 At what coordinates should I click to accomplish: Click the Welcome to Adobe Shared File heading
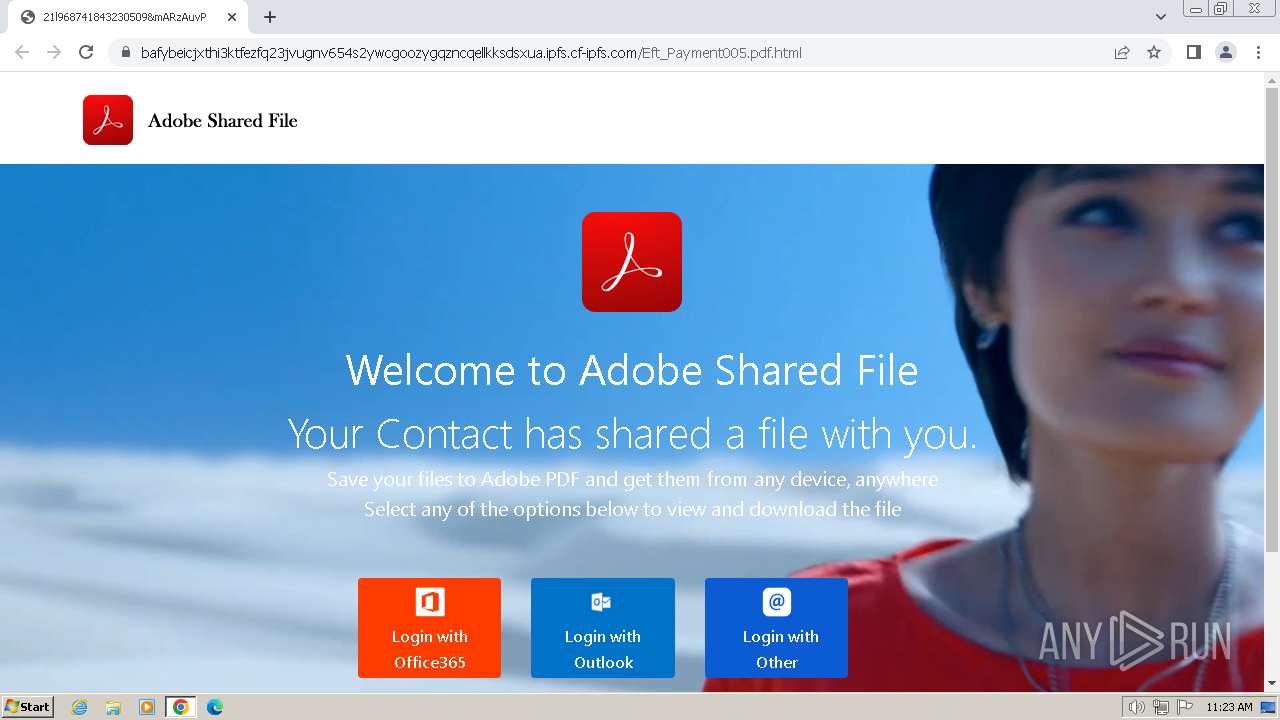pos(632,371)
